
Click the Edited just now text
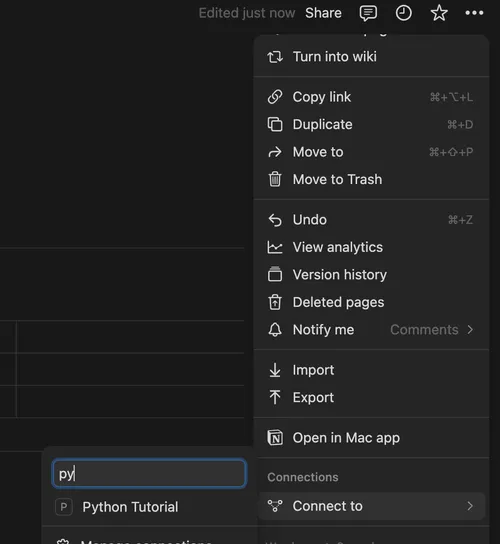tap(247, 13)
